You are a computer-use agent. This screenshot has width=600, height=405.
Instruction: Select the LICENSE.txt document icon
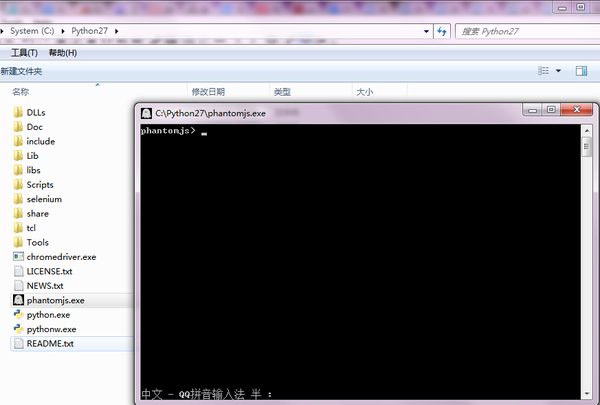tap(18, 271)
